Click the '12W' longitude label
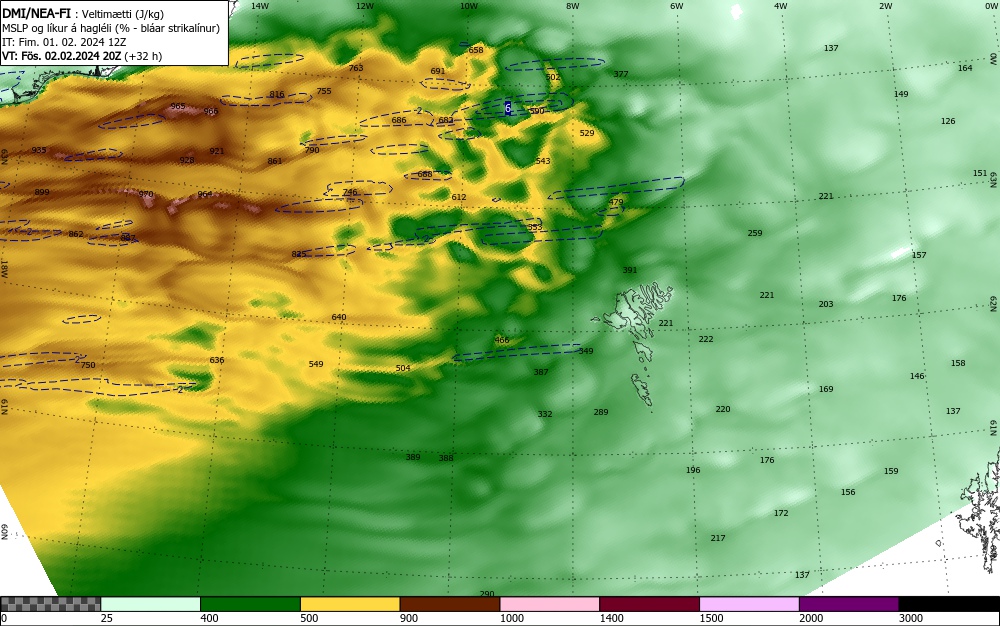1000x626 pixels. pos(364,6)
